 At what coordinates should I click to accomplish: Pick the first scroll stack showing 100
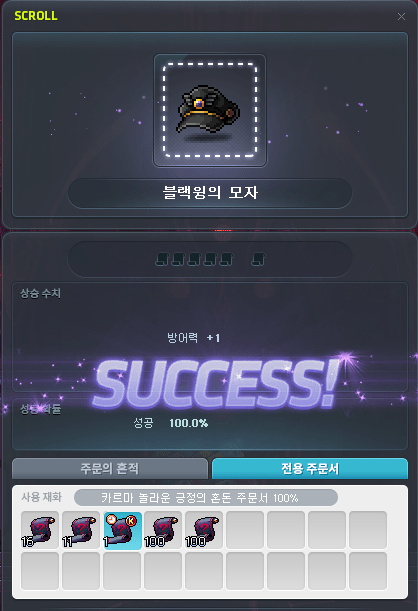click(163, 530)
